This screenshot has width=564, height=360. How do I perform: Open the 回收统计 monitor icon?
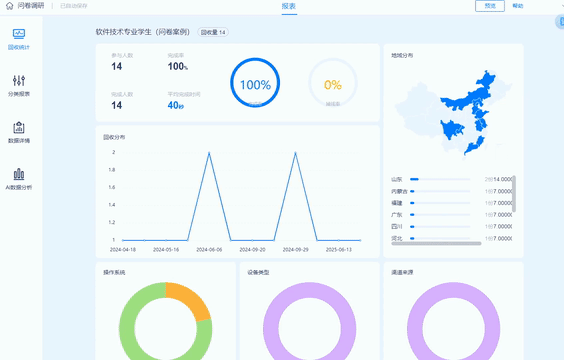19,34
